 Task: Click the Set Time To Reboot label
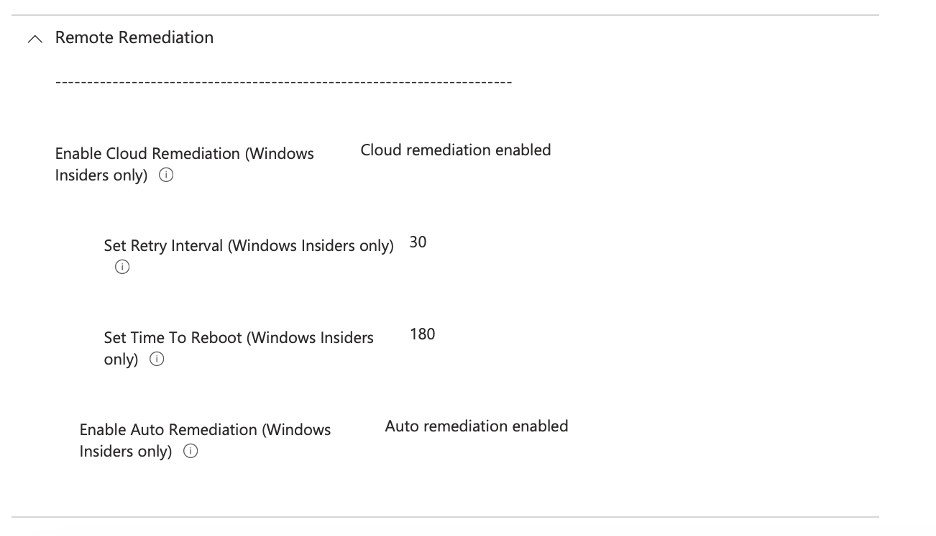[x=239, y=338]
